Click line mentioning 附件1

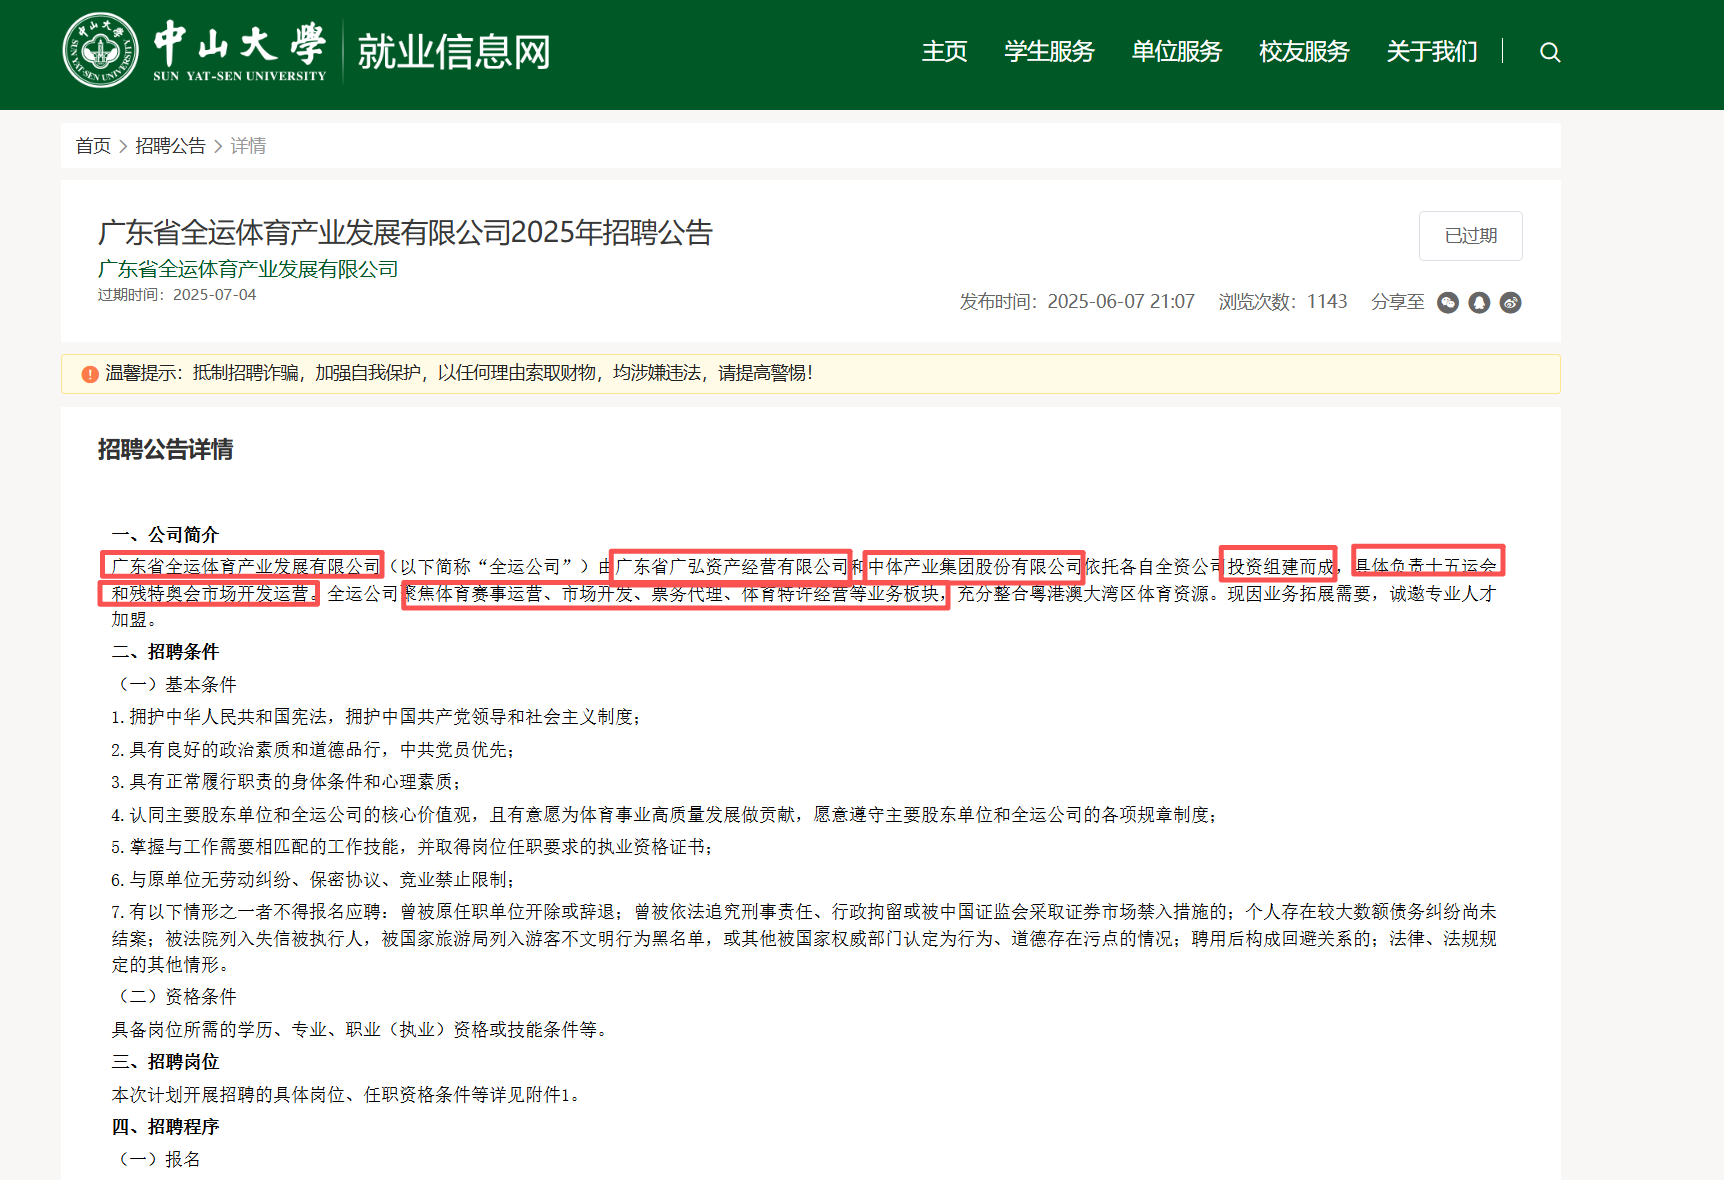click(x=346, y=1095)
